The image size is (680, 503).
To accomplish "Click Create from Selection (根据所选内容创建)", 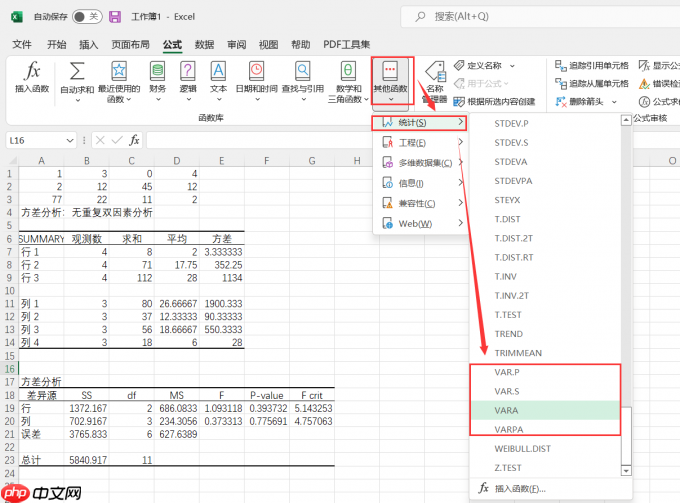I will click(x=494, y=102).
